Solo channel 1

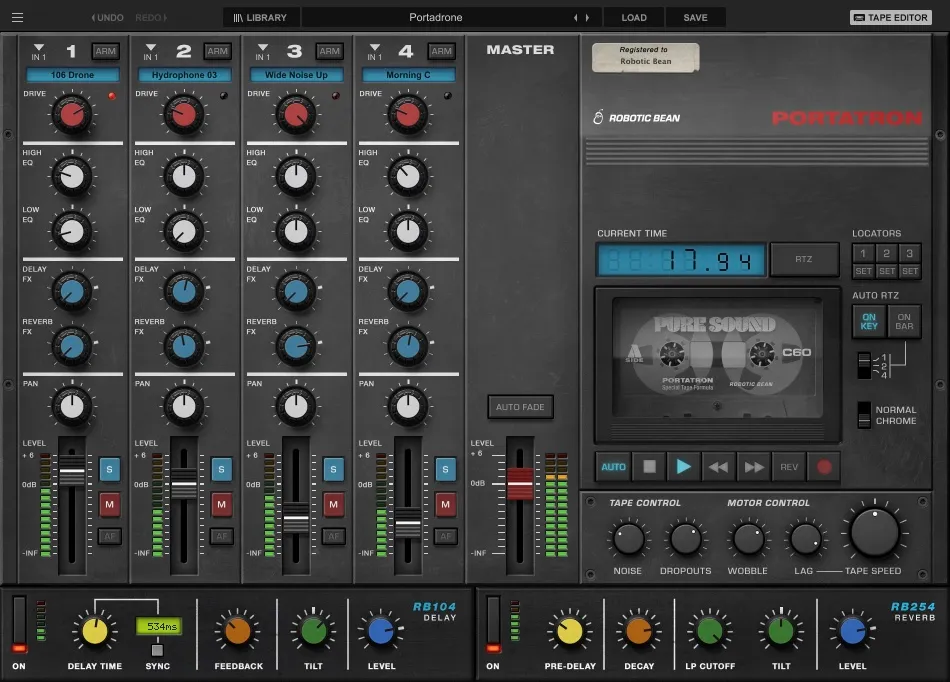[x=110, y=469]
